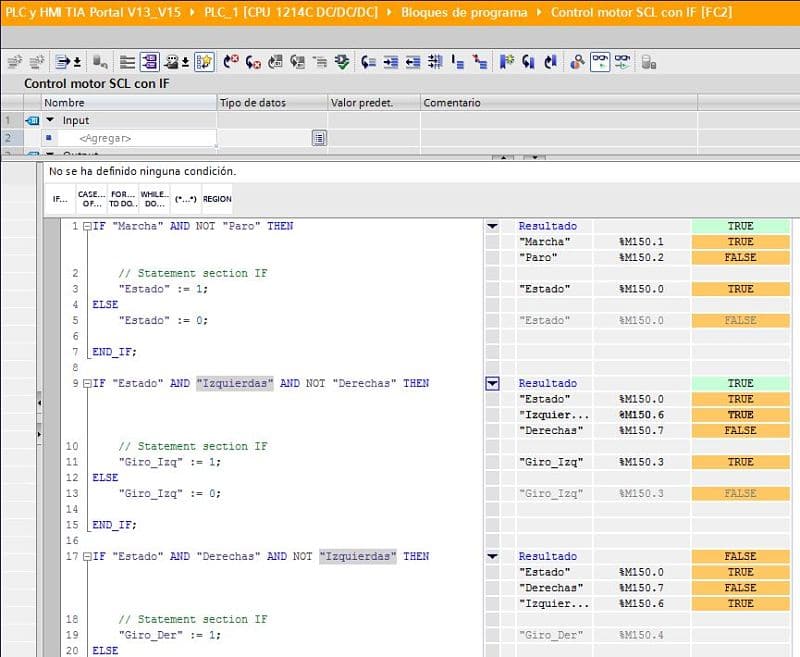Insert a CASE OF statement snippet
This screenshot has width=800, height=657.
click(x=91, y=198)
